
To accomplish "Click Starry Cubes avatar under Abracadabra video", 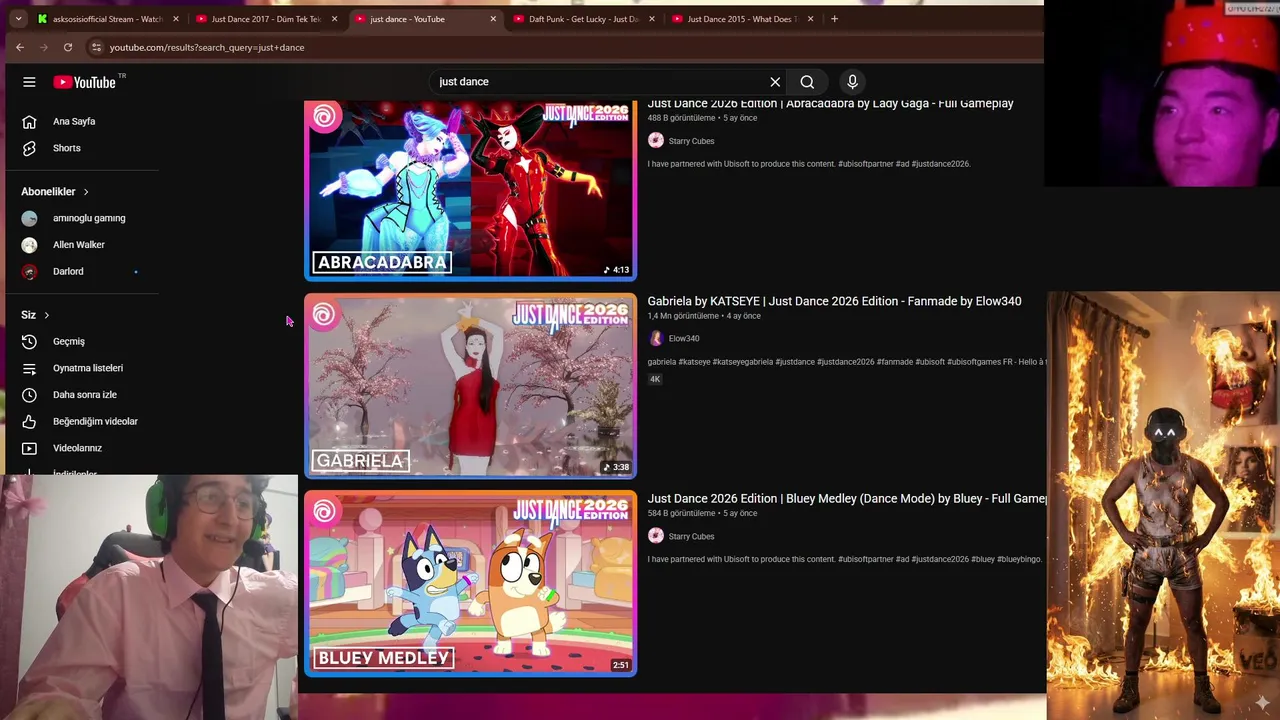I will pyautogui.click(x=656, y=141).
